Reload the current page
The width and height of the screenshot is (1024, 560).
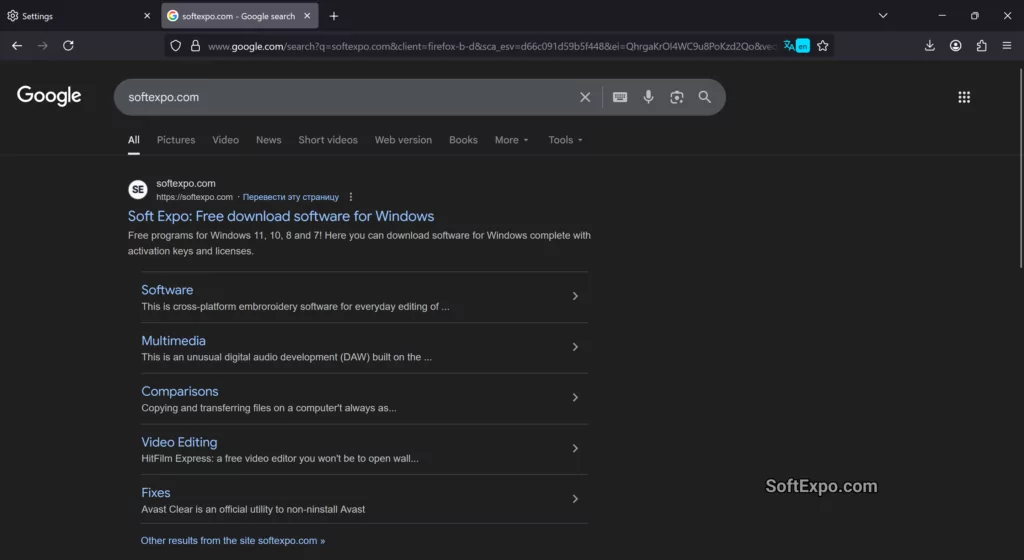click(68, 46)
